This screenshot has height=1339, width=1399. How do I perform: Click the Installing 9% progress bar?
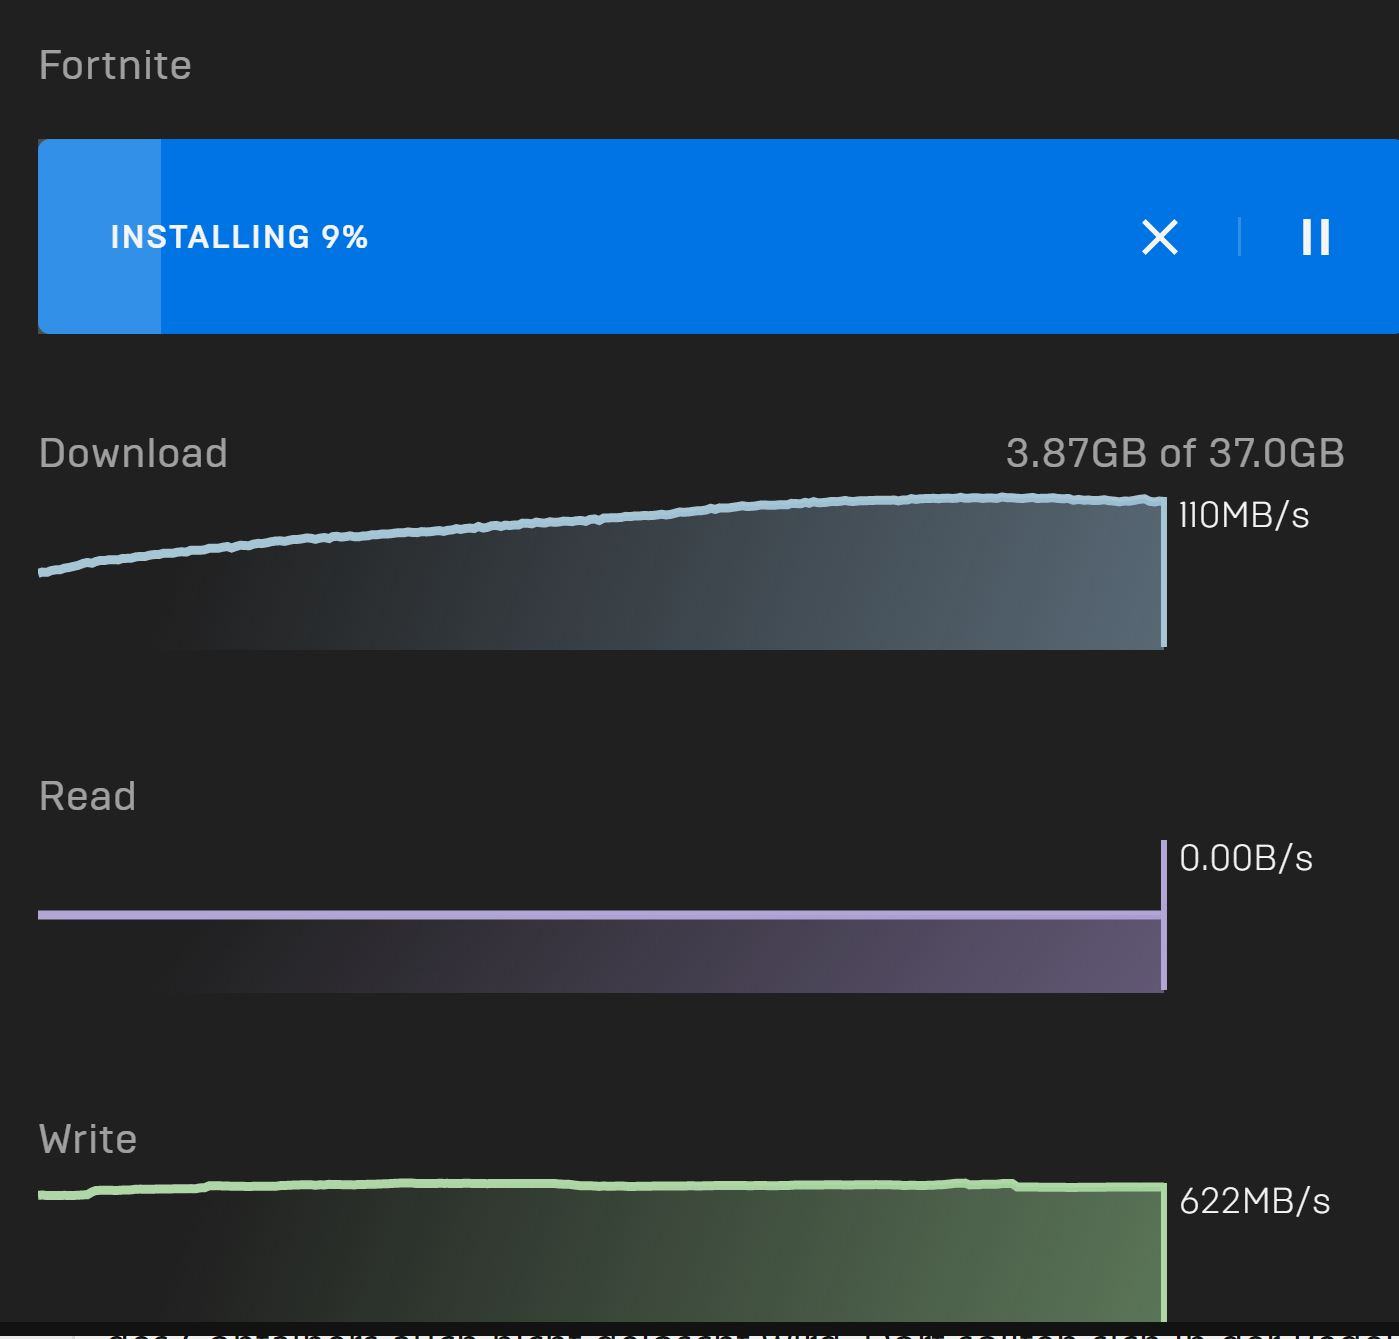(x=718, y=237)
